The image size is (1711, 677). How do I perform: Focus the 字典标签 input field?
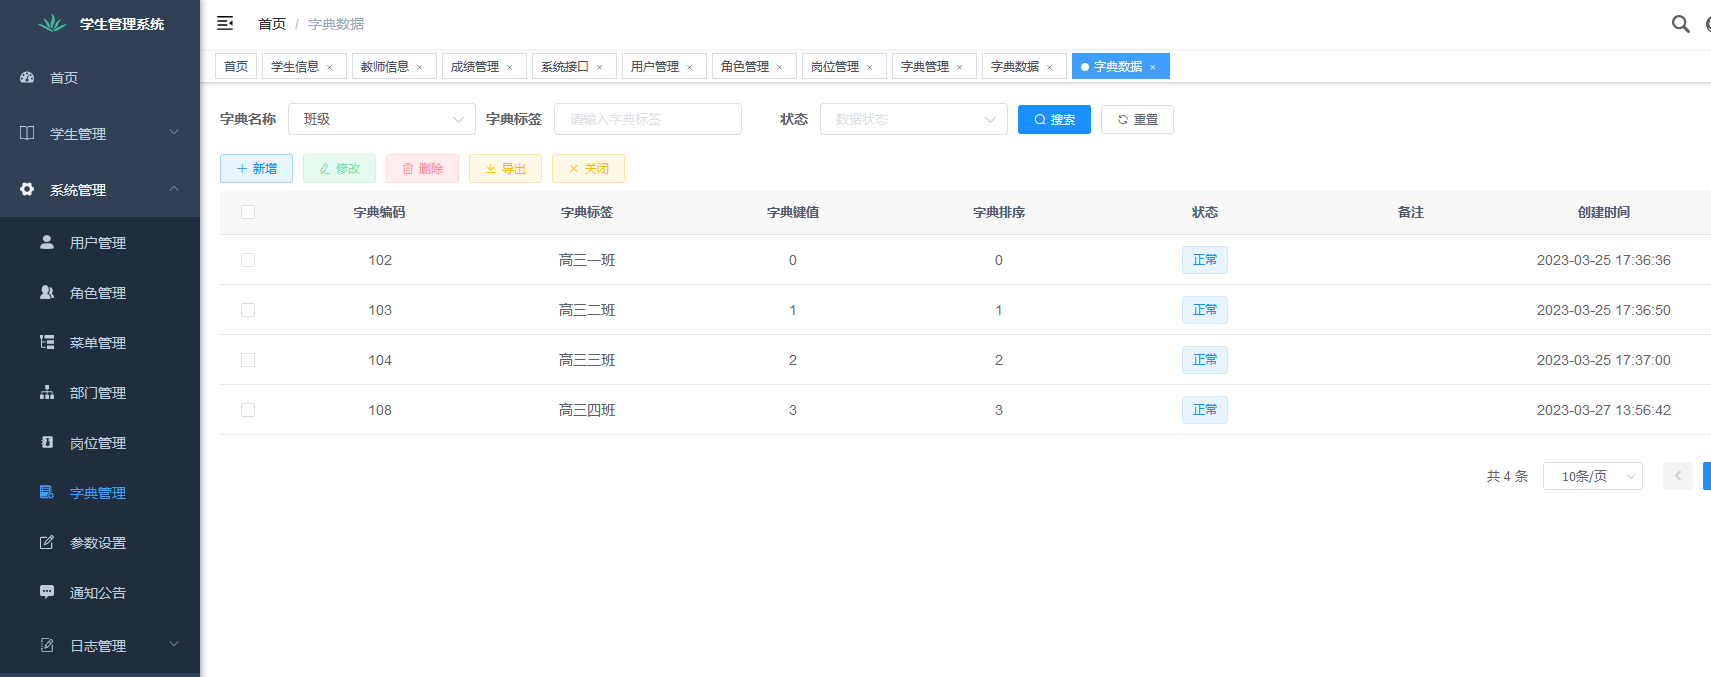648,119
